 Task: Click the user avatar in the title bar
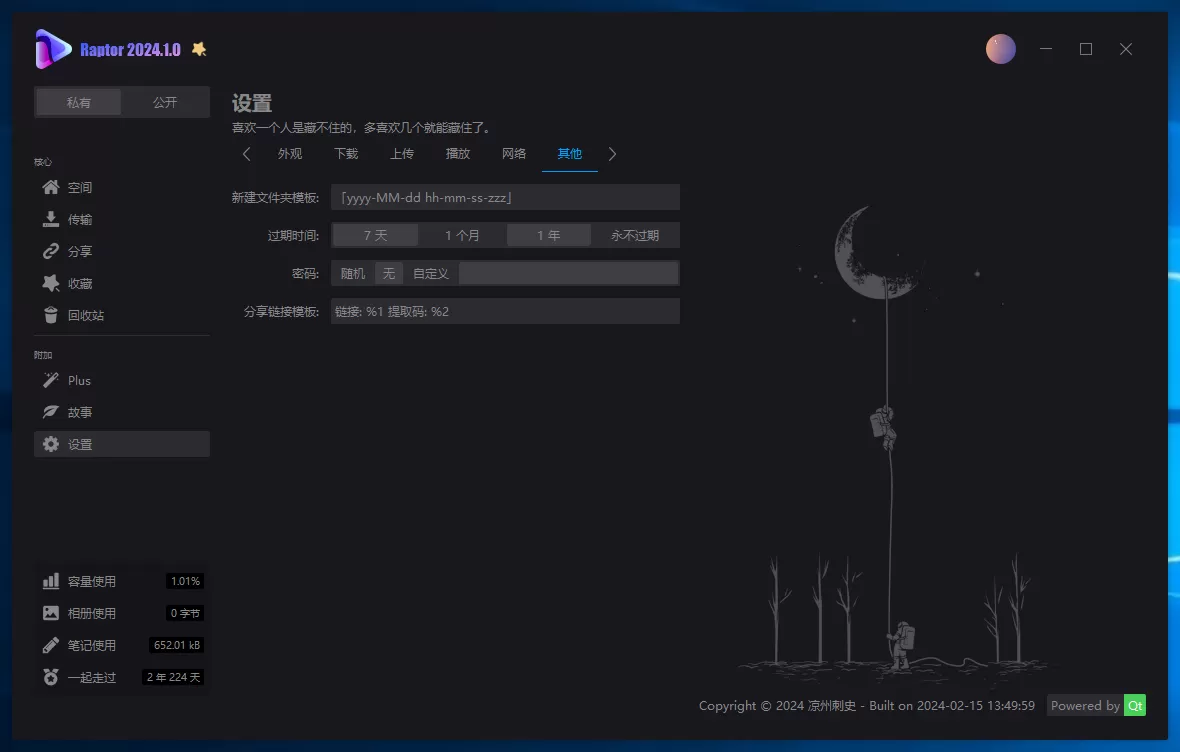pyautogui.click(x=1001, y=49)
